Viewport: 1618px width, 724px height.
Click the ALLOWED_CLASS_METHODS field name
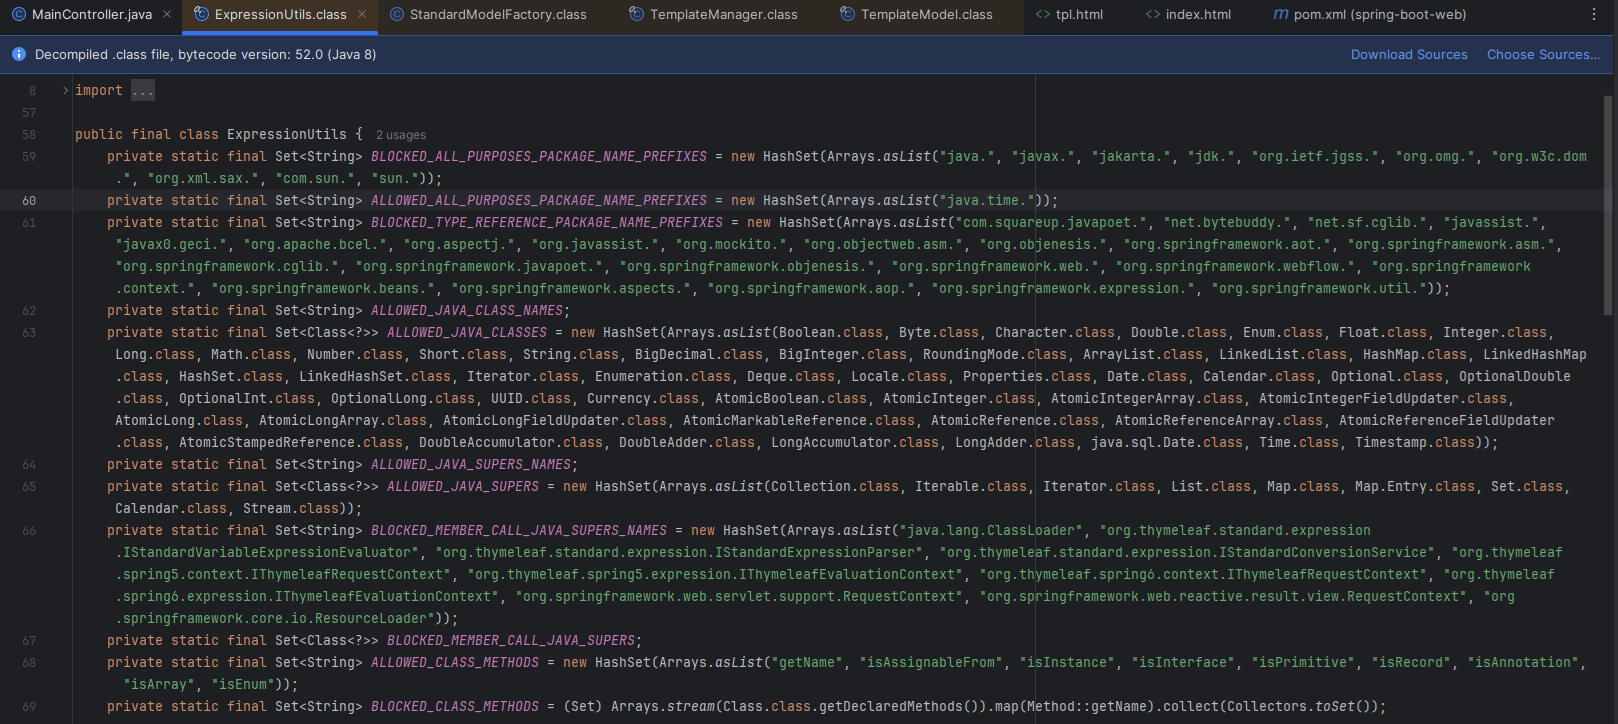pos(454,663)
